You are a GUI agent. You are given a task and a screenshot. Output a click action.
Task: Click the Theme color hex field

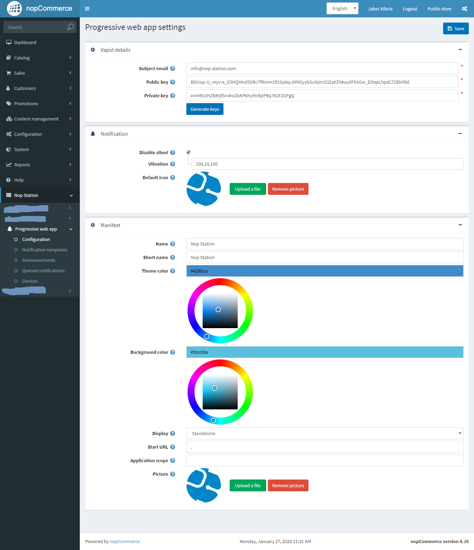(x=325, y=271)
